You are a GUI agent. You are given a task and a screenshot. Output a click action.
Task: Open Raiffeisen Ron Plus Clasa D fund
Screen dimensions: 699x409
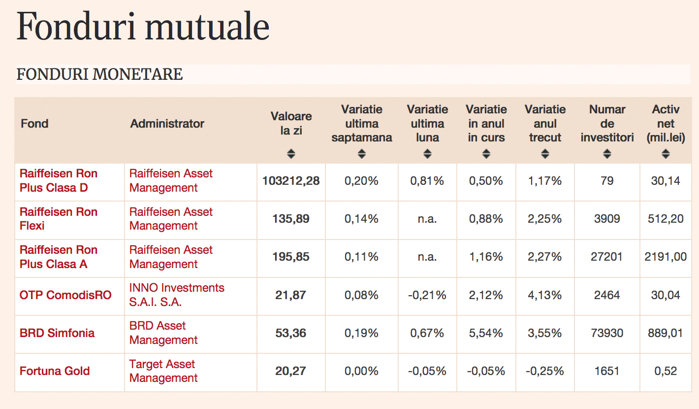[x=58, y=180]
